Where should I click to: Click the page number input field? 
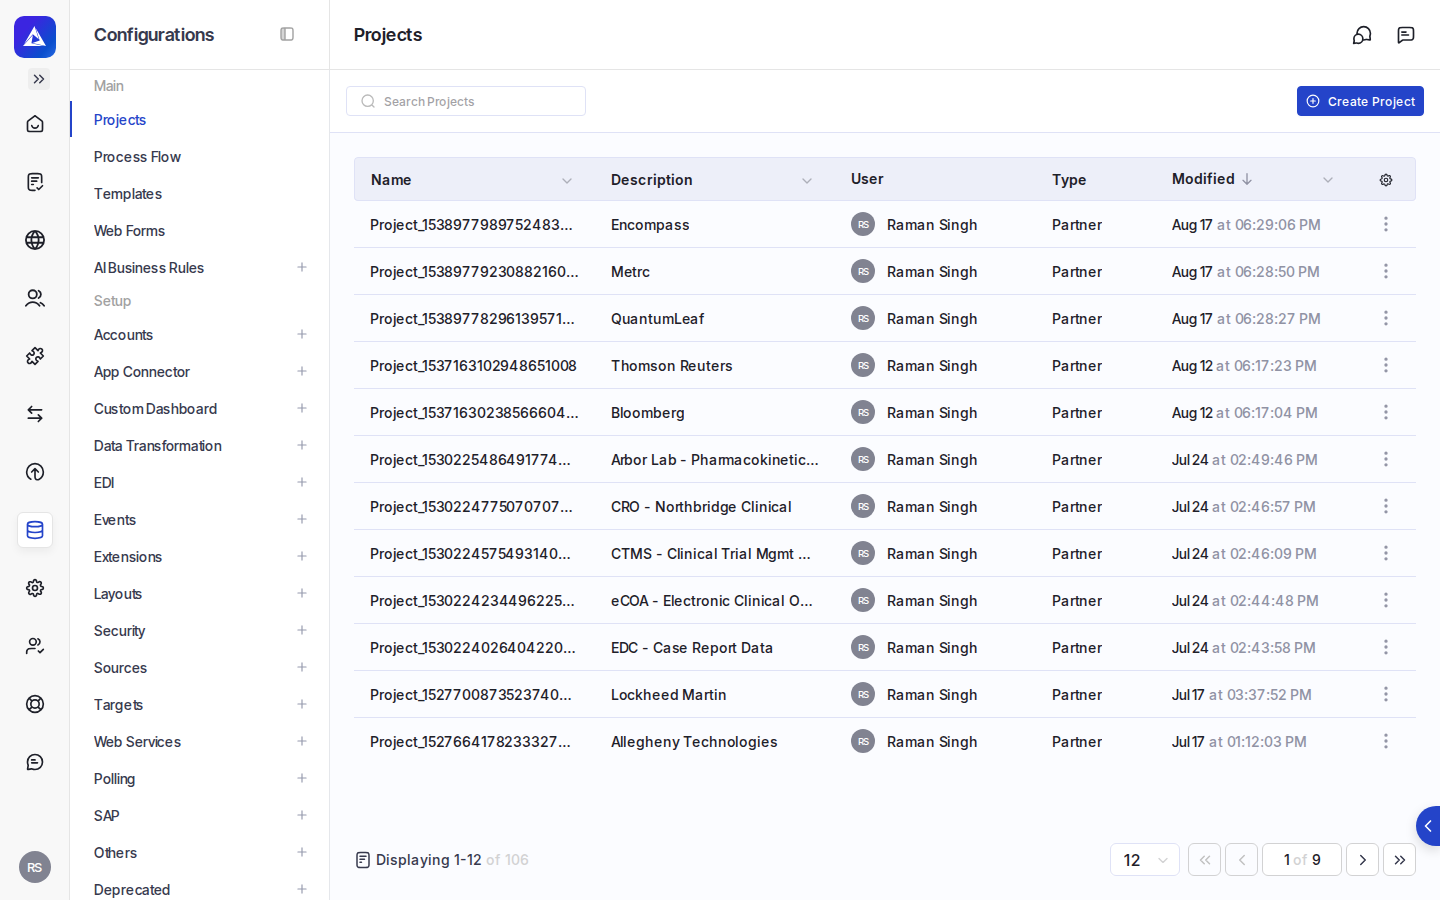pyautogui.click(x=1302, y=860)
